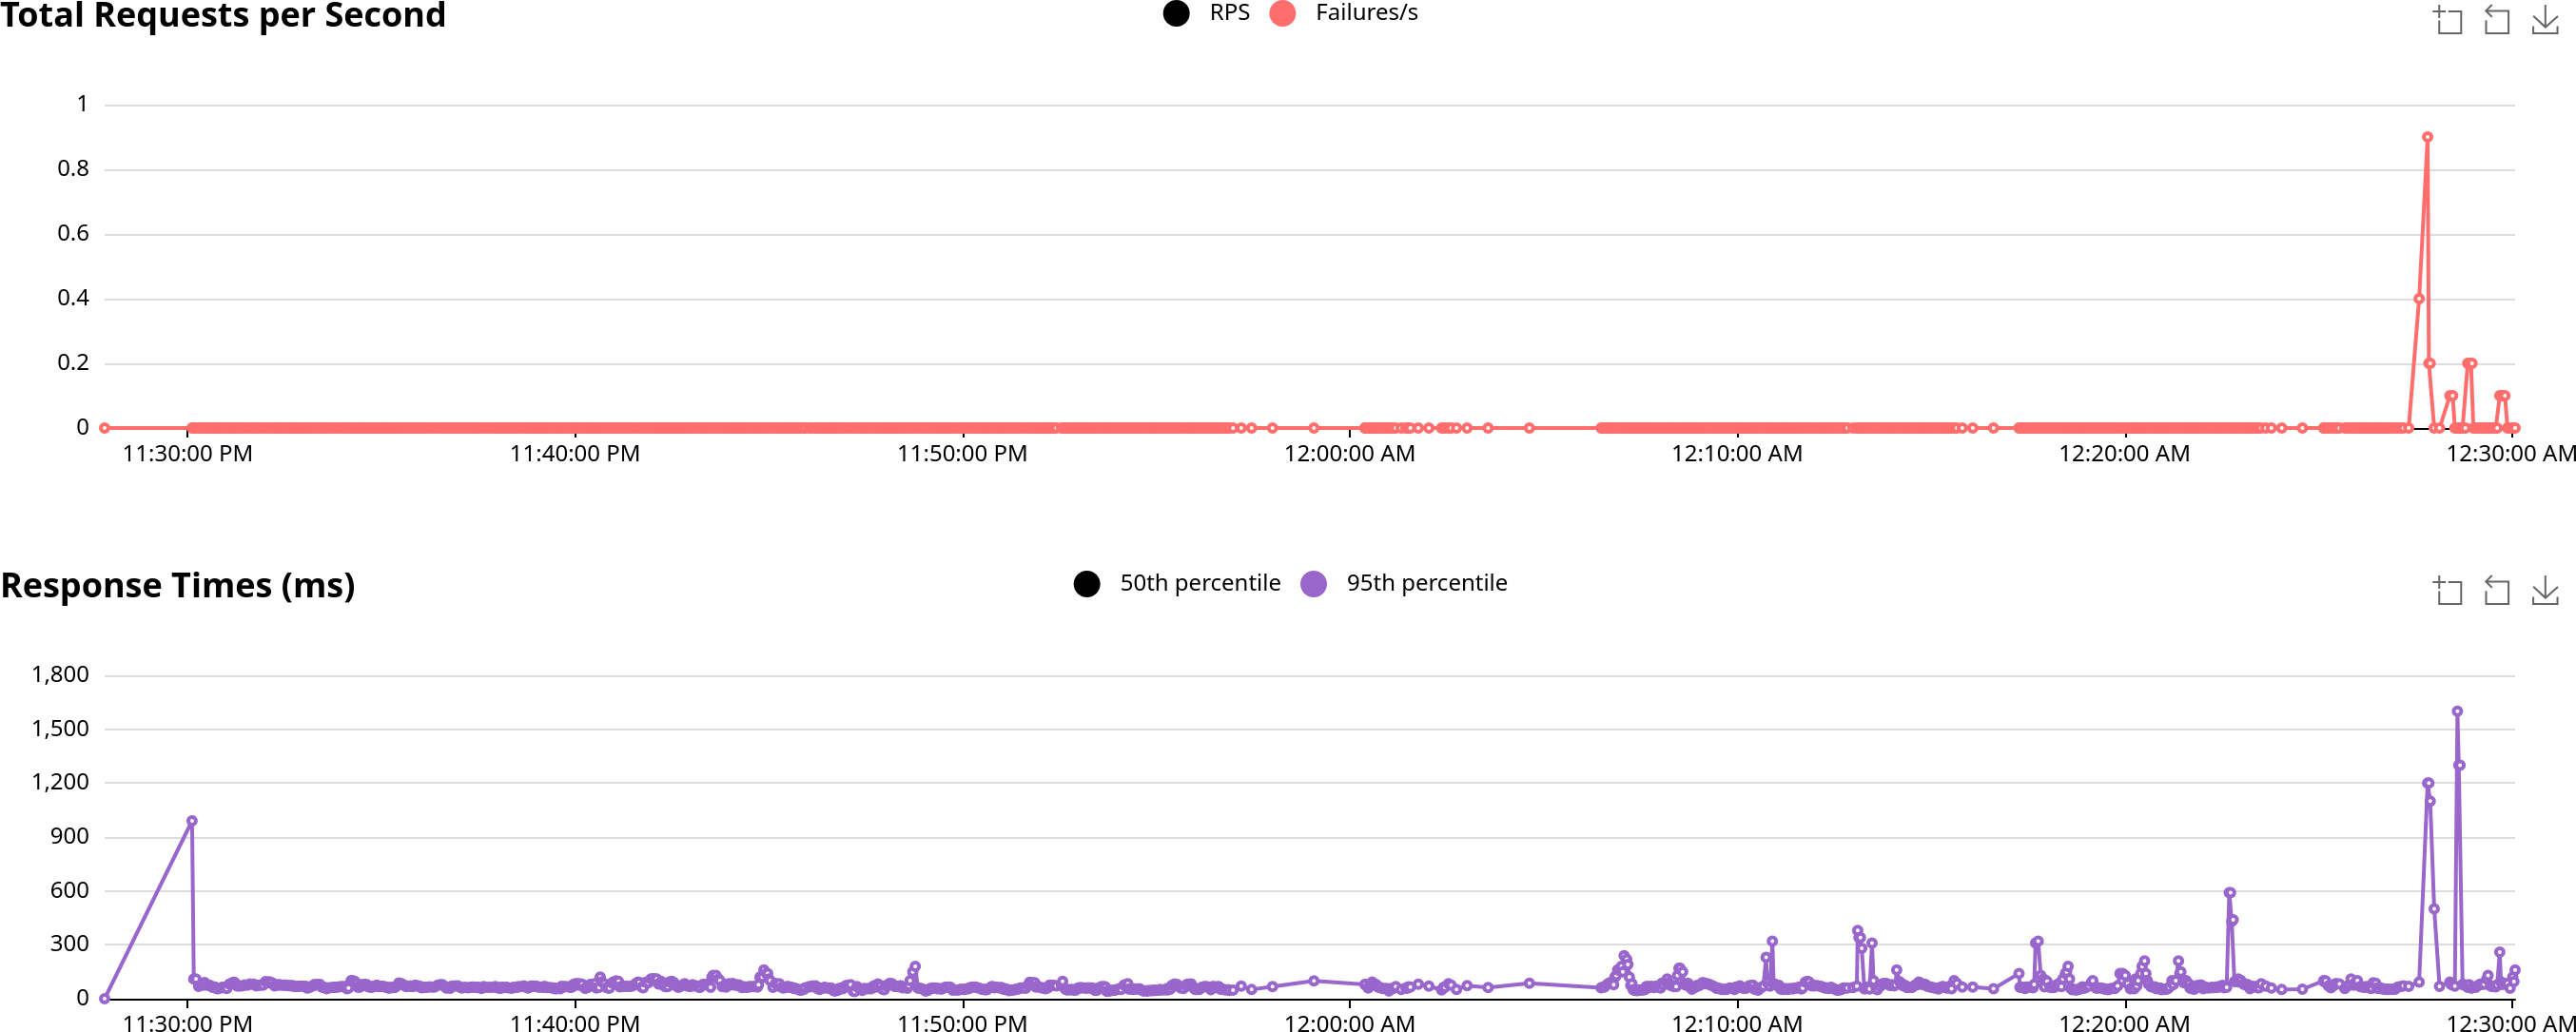This screenshot has width=2576, height=1032.
Task: Click the 12:10:00 AM label on requests chart
Action: coord(1737,454)
